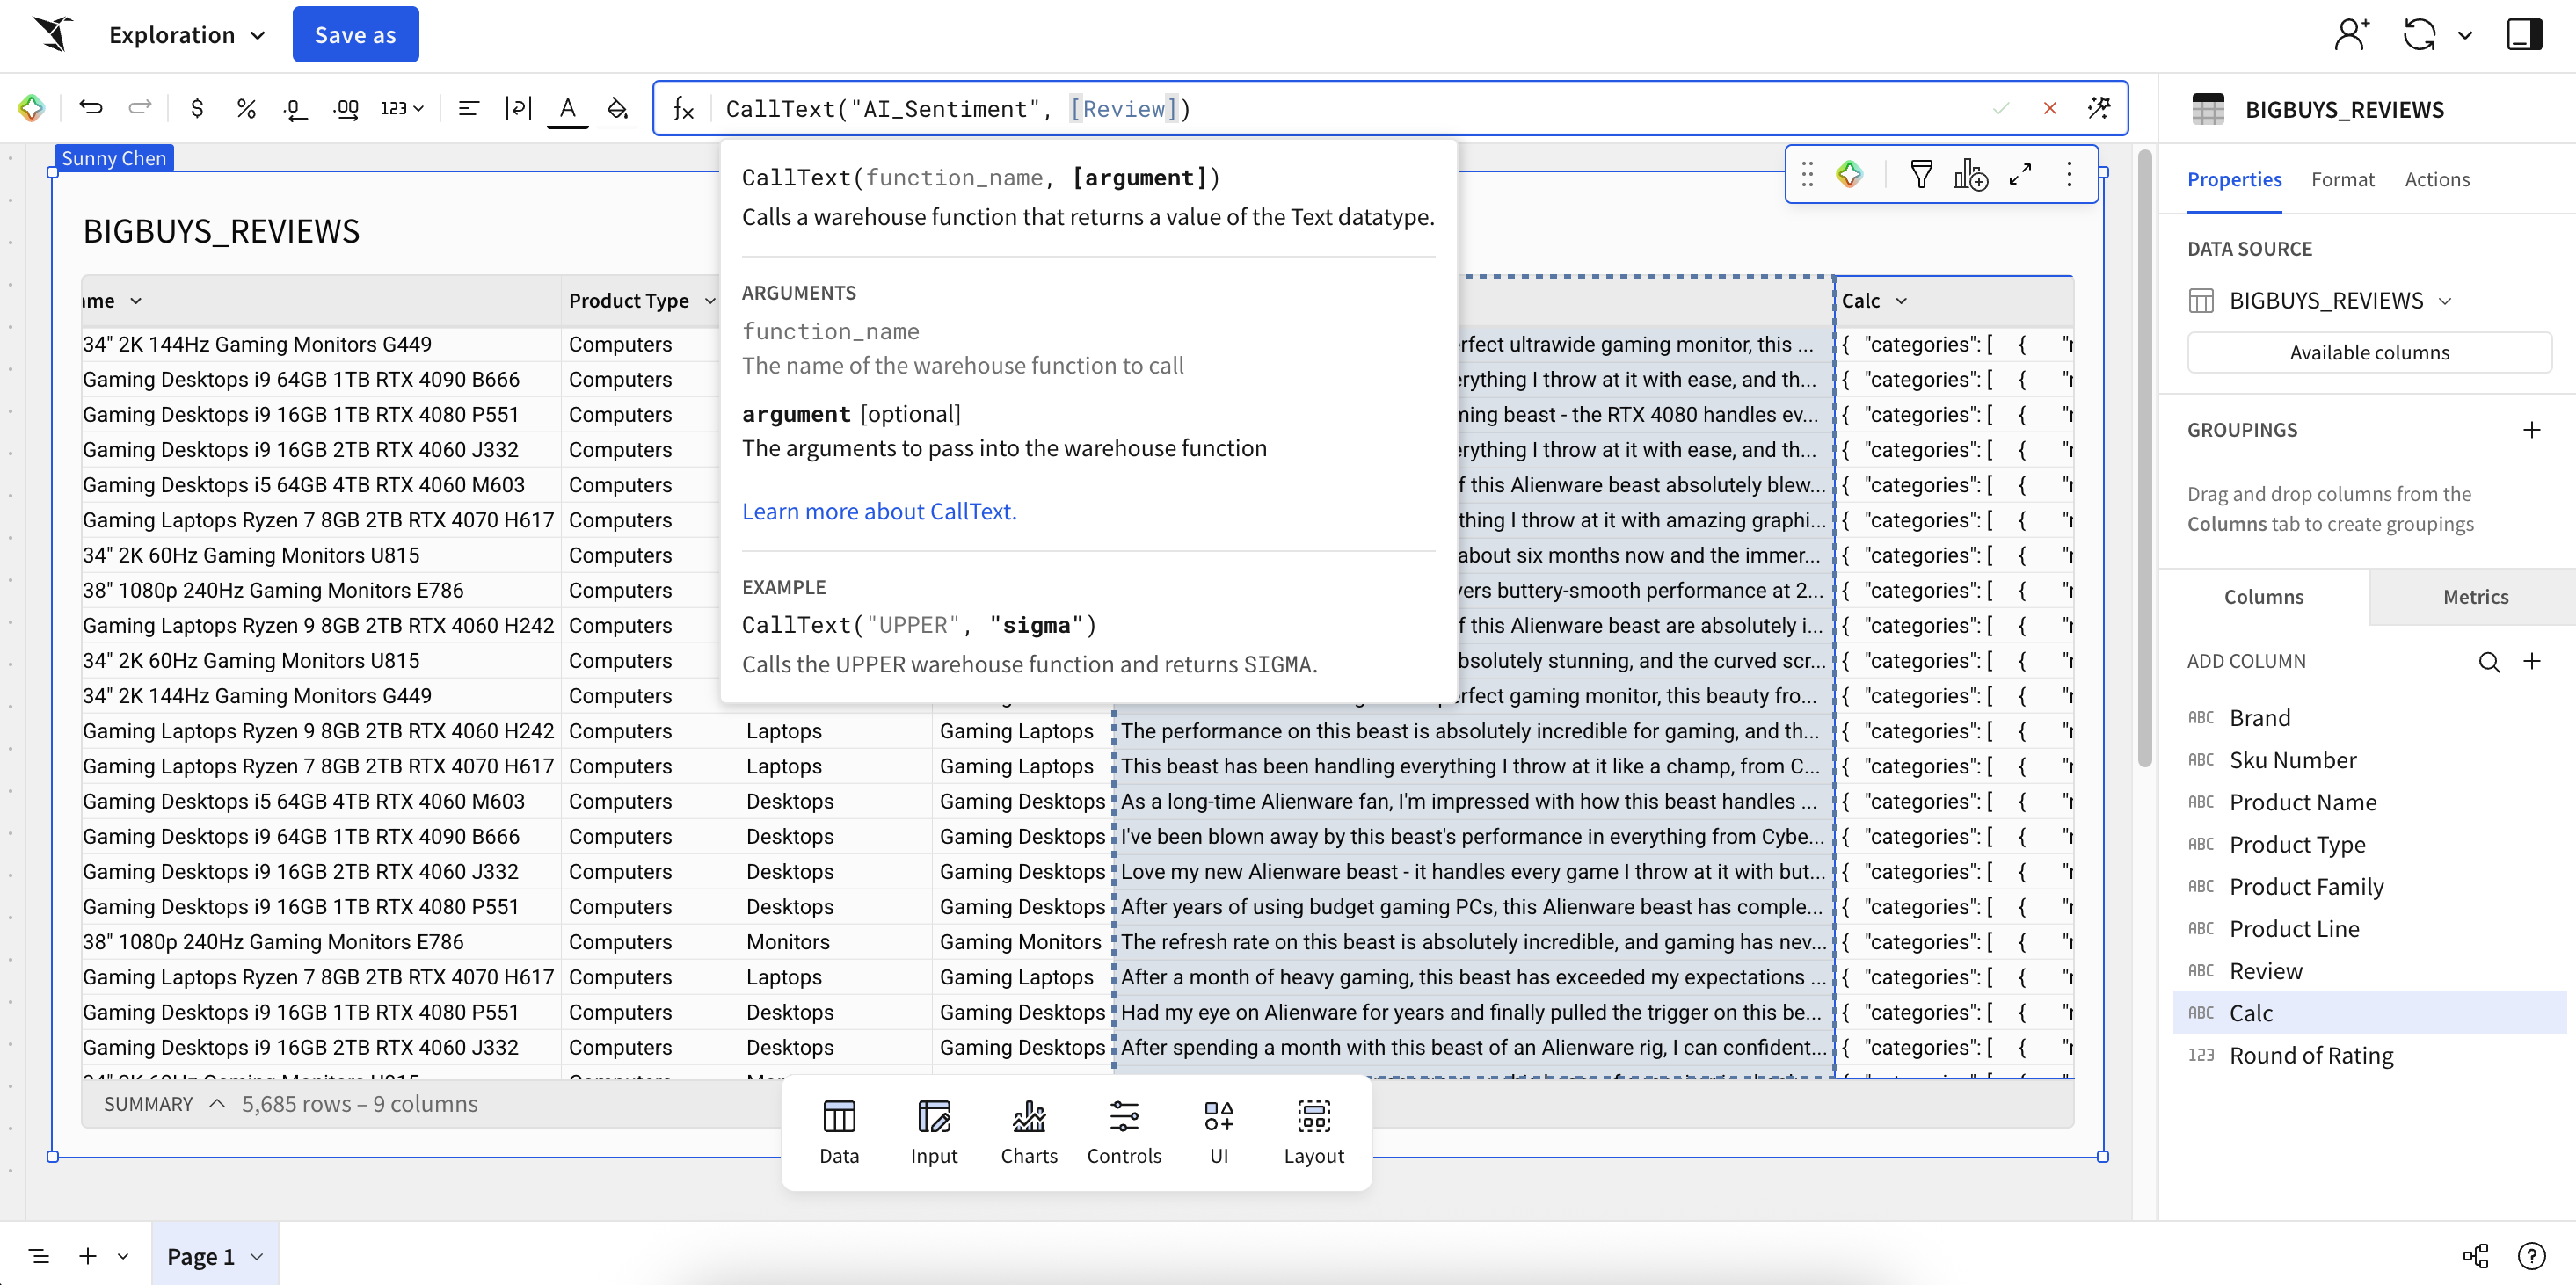Screen dimensions: 2576x1285
Task: Apply percent number format
Action: [x=246, y=108]
